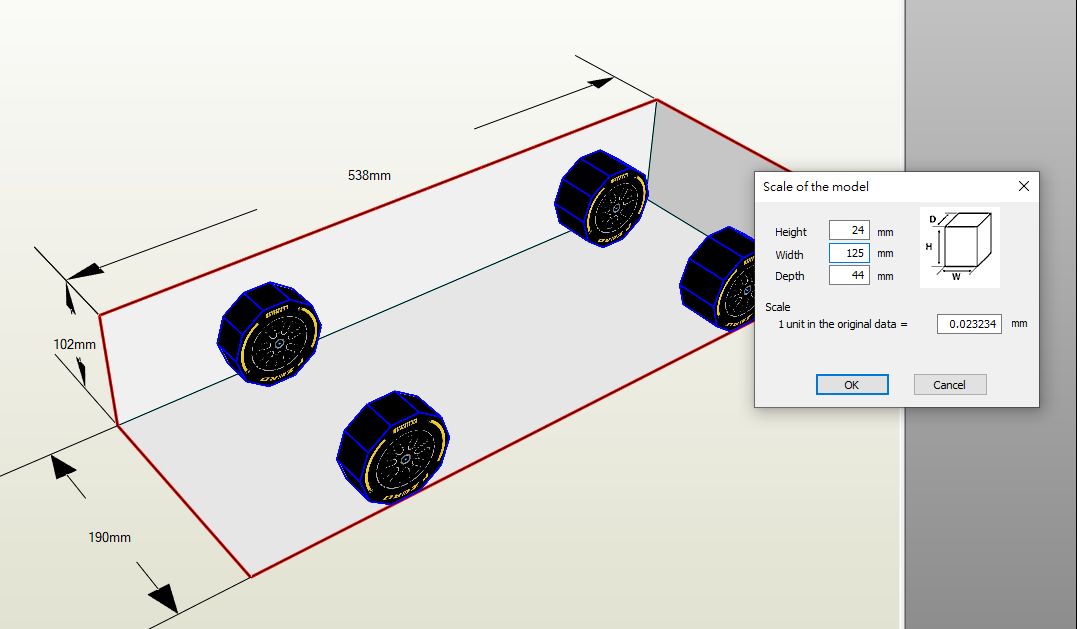This screenshot has width=1091, height=629.
Task: Focus the scale-per-unit field showing 0.023234
Action: point(968,324)
